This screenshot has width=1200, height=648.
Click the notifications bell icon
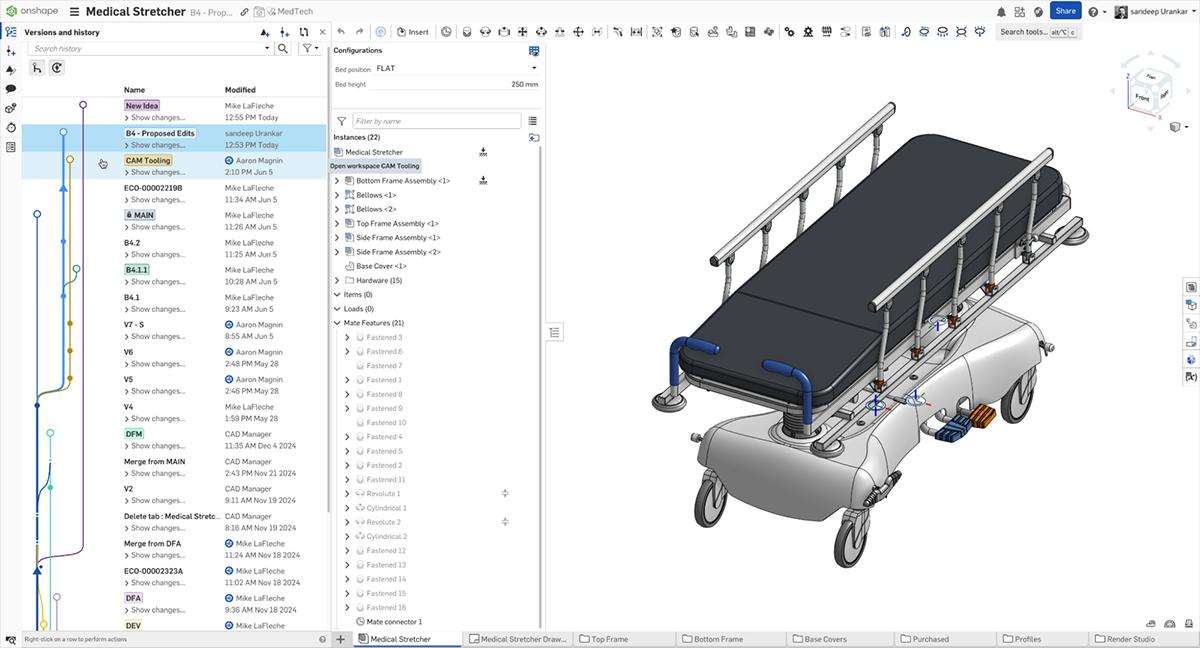pos(1001,10)
